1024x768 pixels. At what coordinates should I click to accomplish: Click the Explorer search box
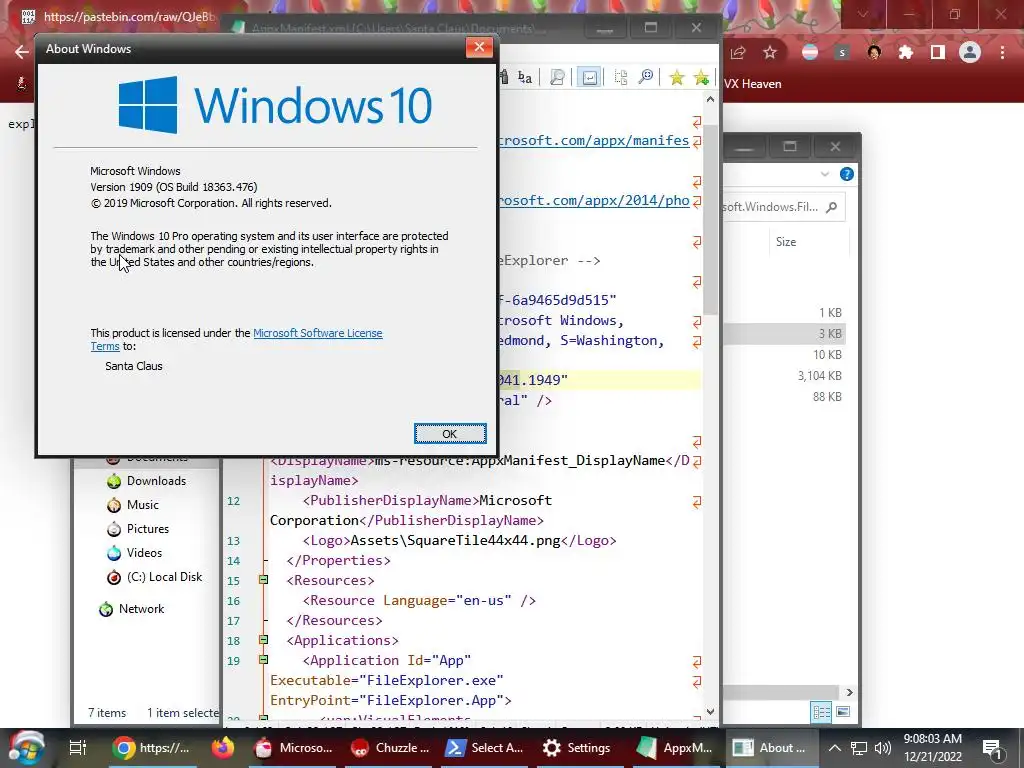[782, 207]
